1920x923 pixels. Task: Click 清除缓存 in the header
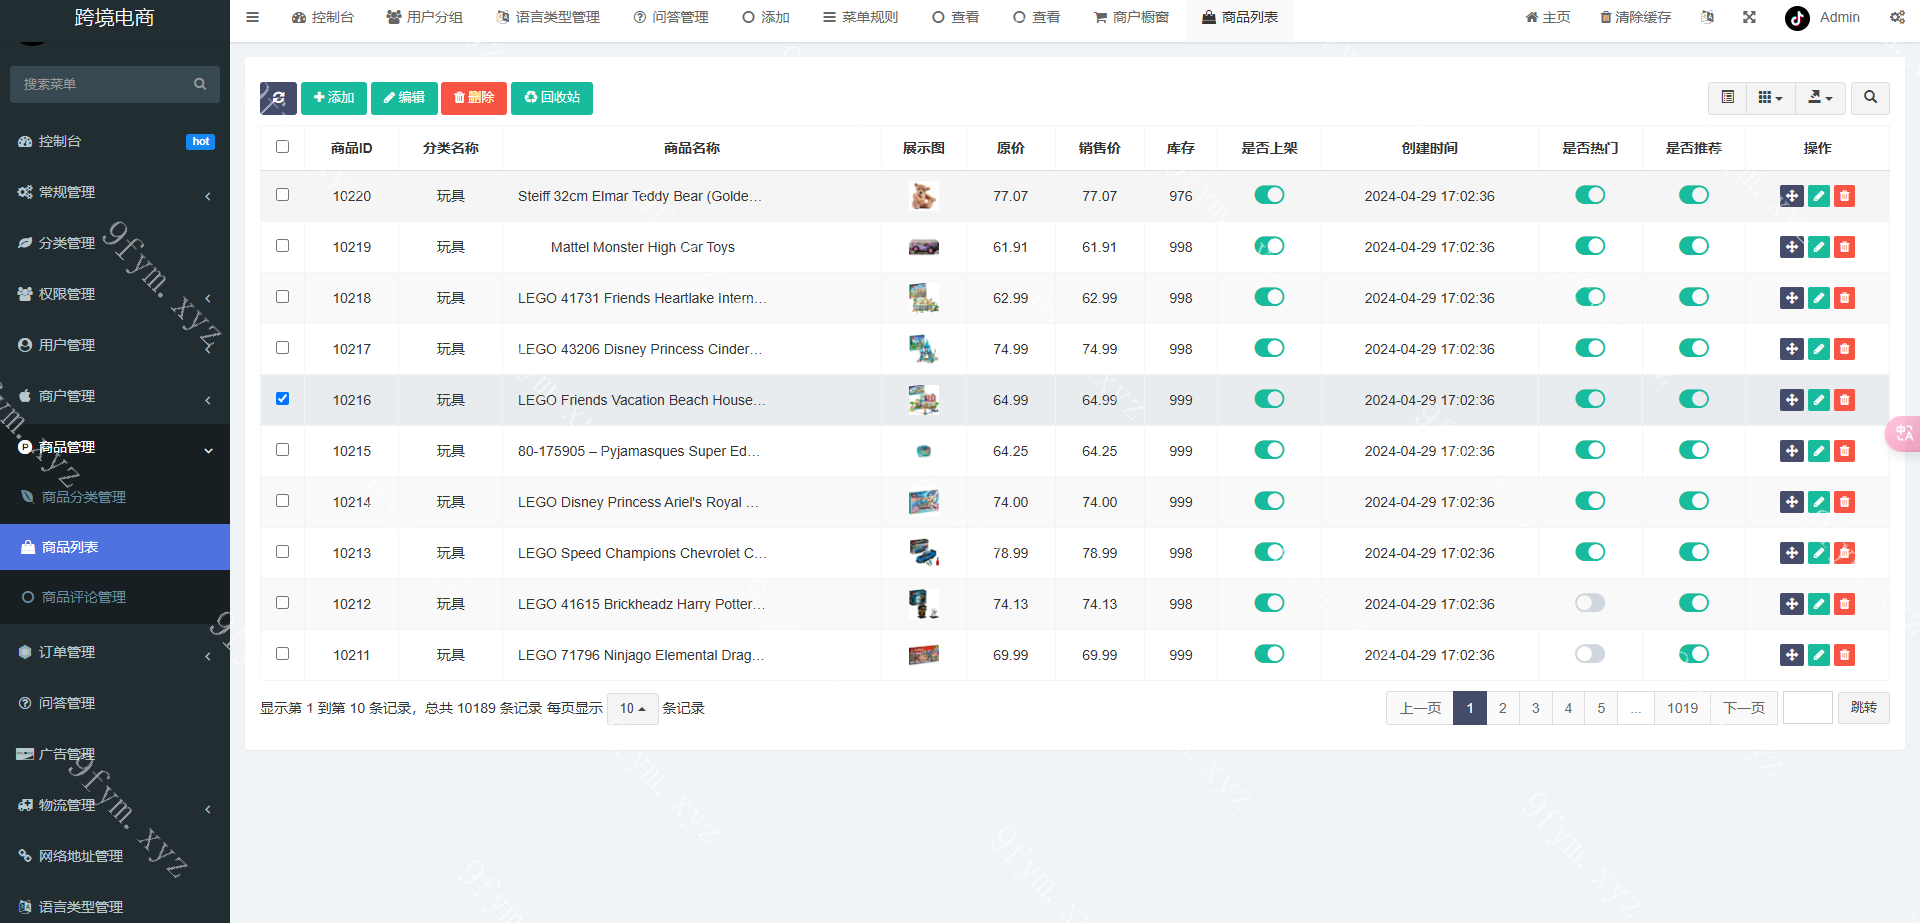click(x=1635, y=17)
